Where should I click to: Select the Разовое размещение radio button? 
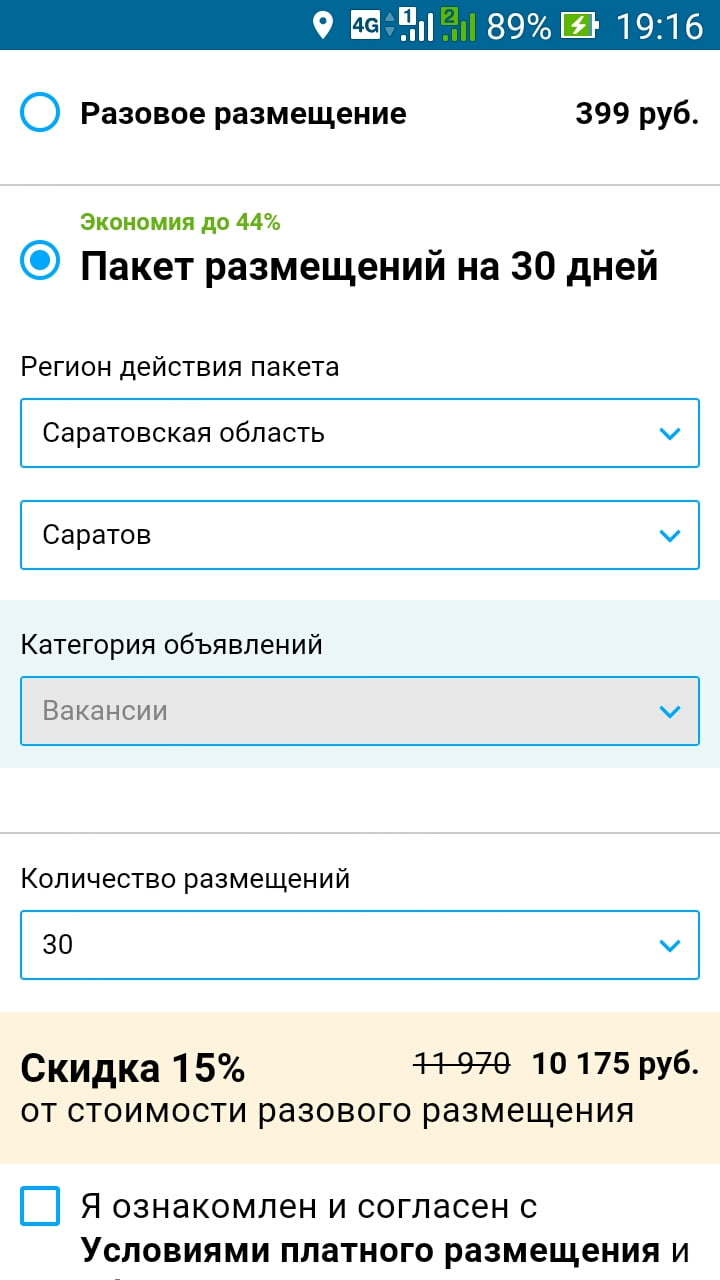click(40, 113)
